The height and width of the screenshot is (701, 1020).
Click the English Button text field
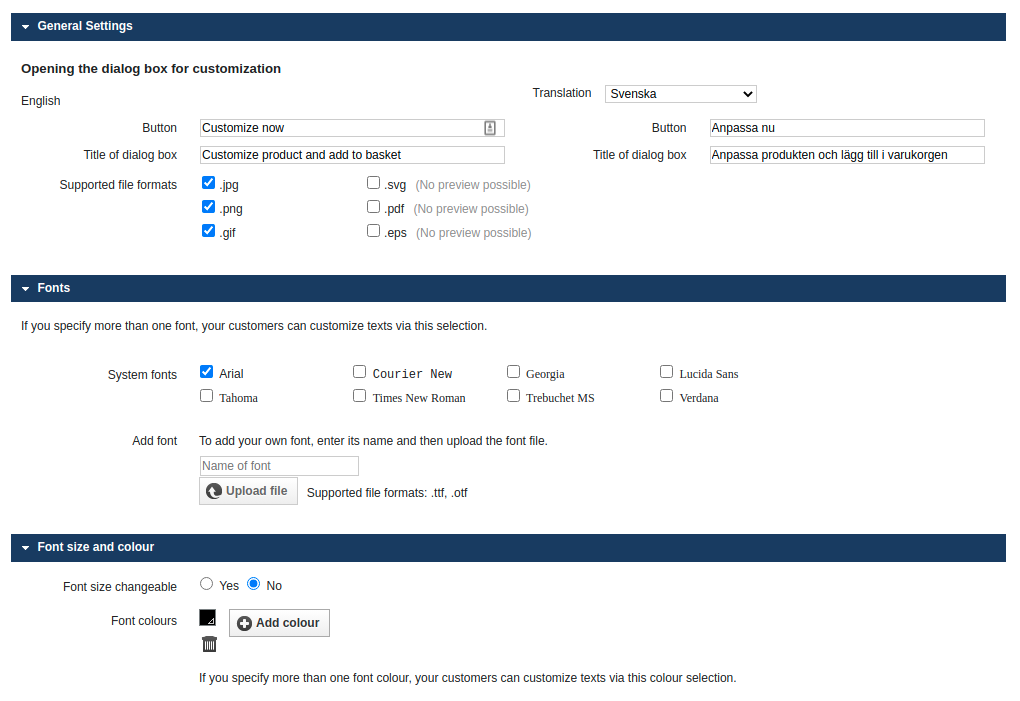click(x=352, y=128)
